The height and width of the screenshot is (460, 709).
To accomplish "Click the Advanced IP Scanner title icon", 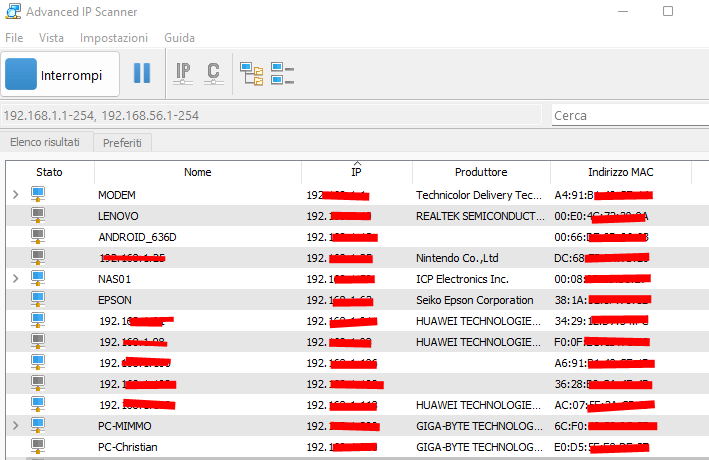I will click(13, 11).
